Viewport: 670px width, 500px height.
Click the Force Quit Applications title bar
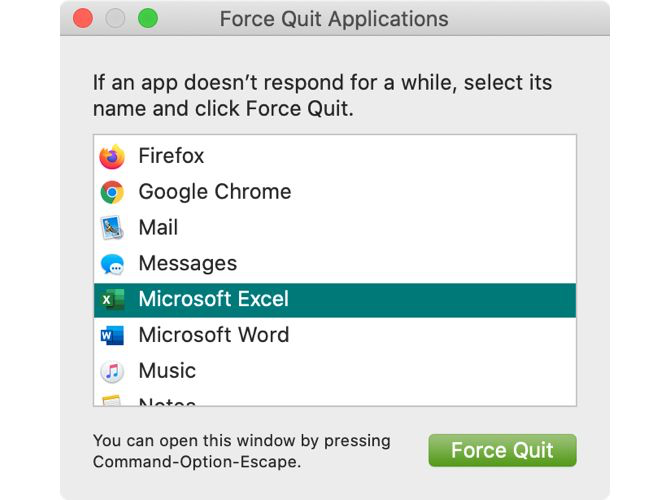point(334,19)
